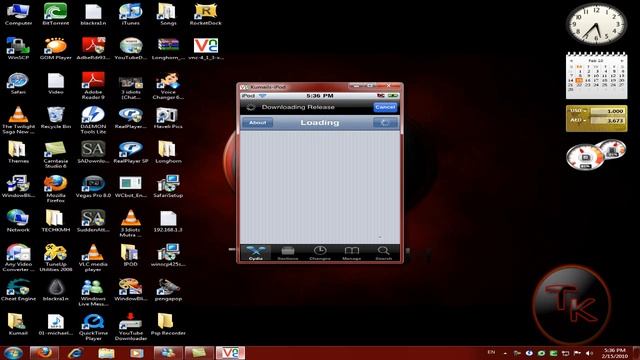The image size is (640, 360).
Task: Open the IPOD folder icon
Action: 131,255
